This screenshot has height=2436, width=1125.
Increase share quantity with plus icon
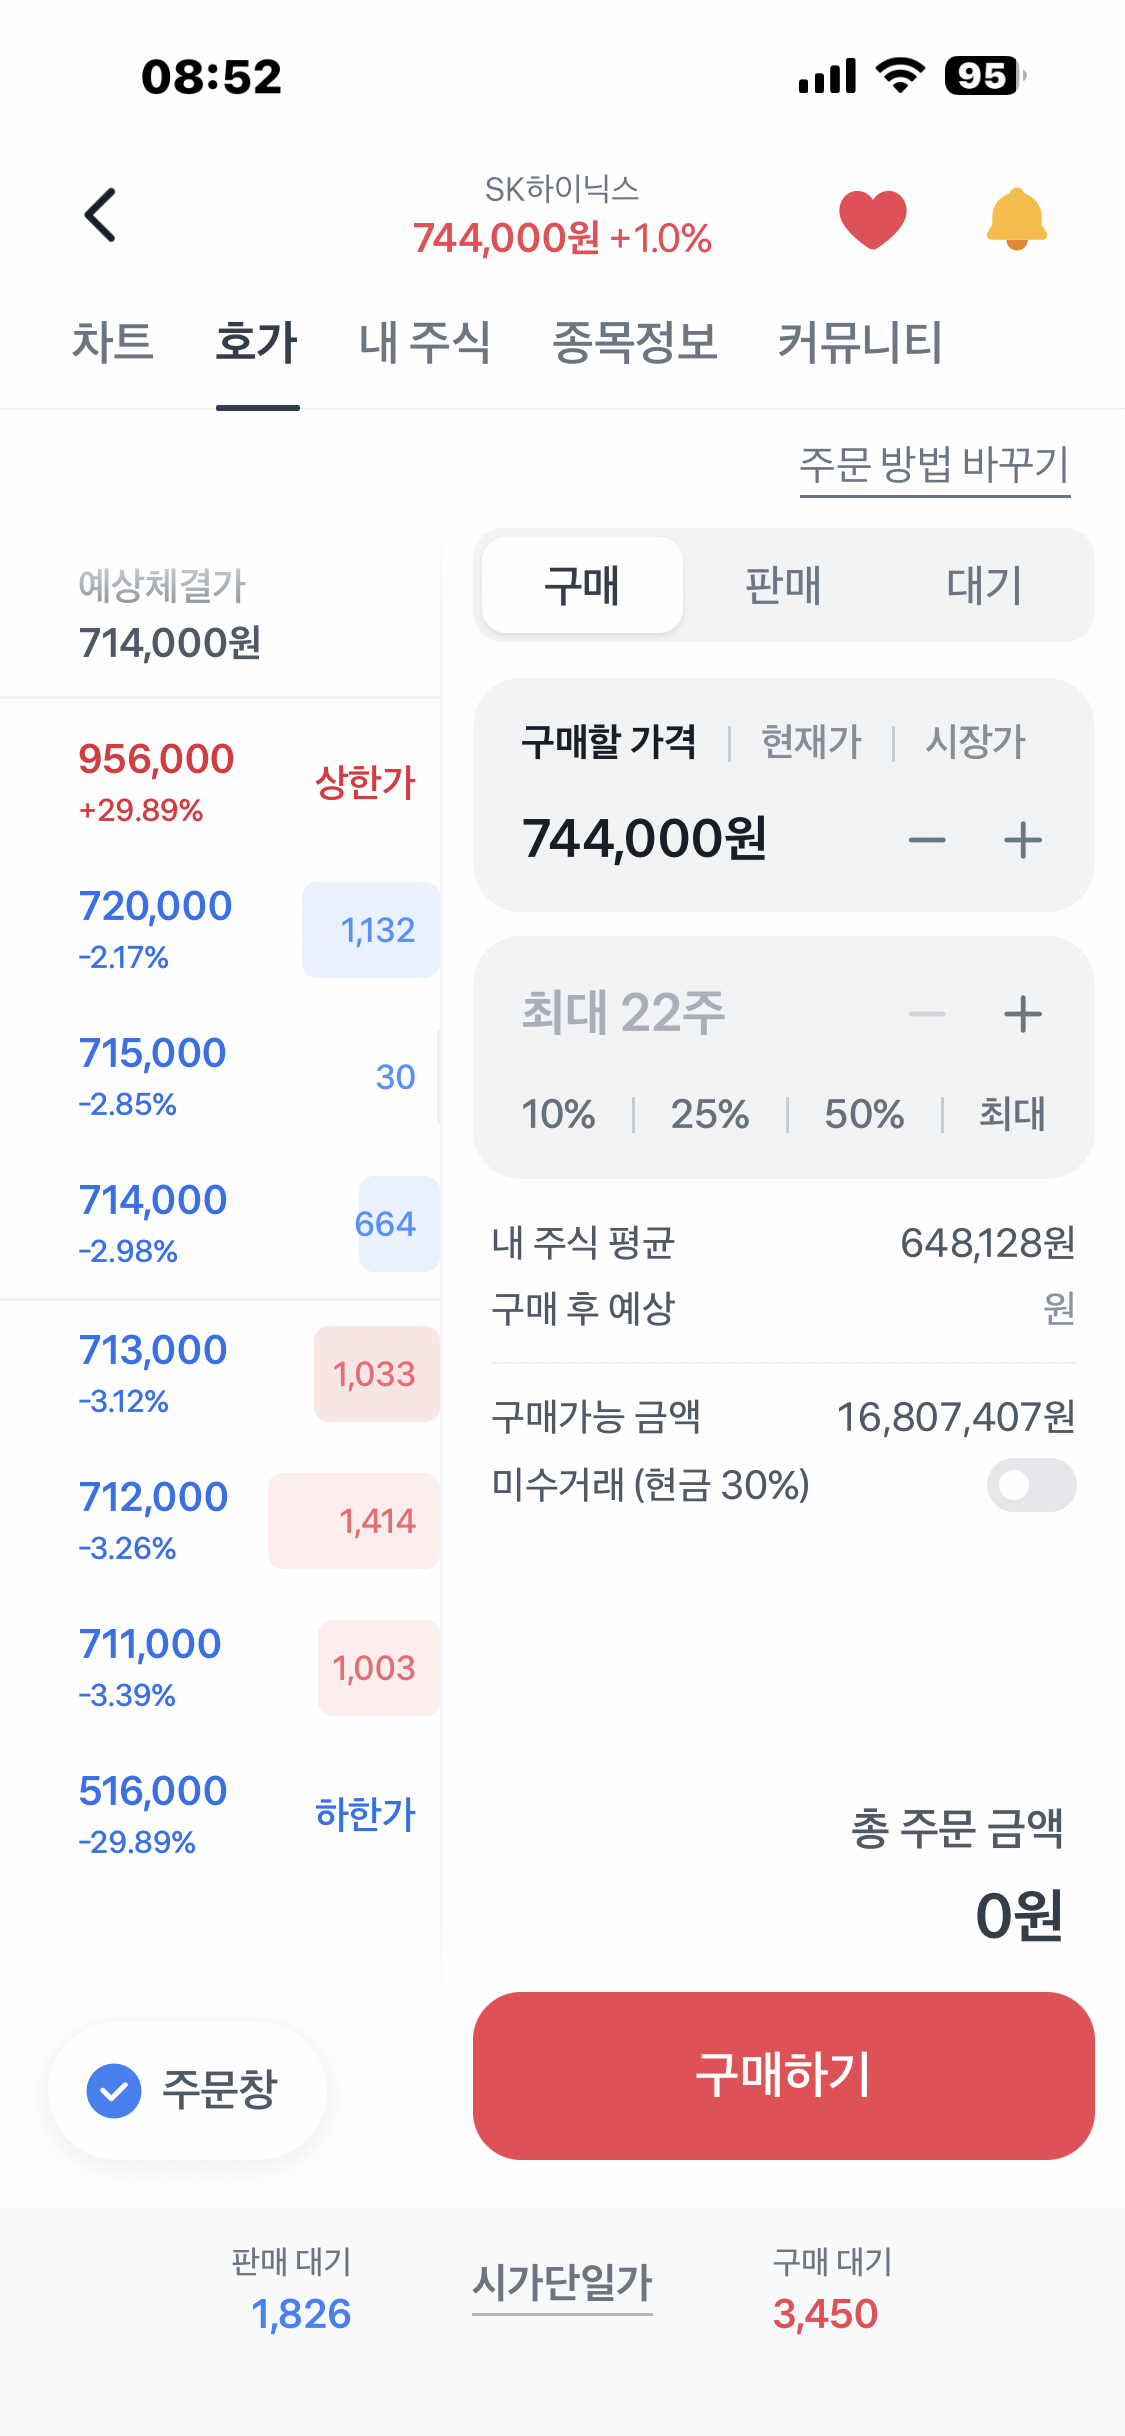click(1022, 1014)
